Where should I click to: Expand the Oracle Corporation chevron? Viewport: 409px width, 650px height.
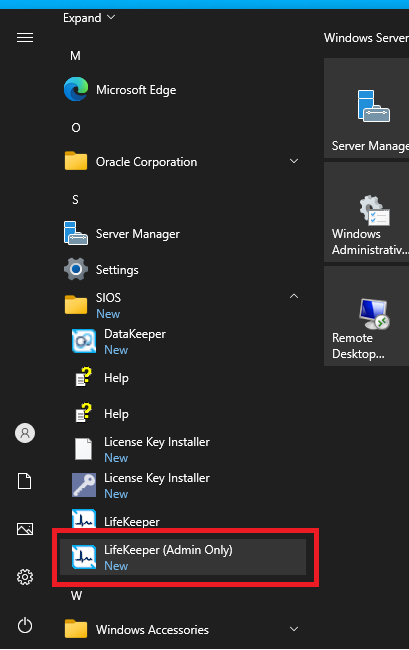(294, 161)
